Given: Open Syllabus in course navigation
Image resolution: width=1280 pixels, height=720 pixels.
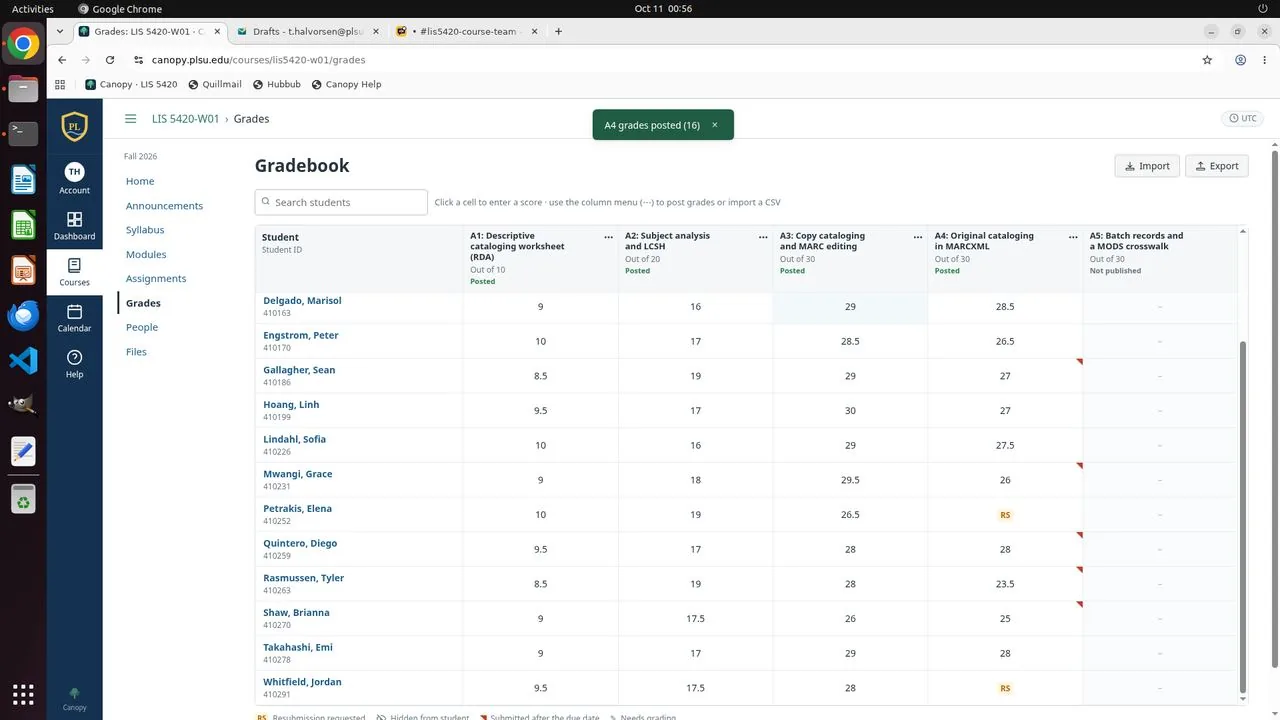Looking at the screenshot, I should [x=145, y=230].
